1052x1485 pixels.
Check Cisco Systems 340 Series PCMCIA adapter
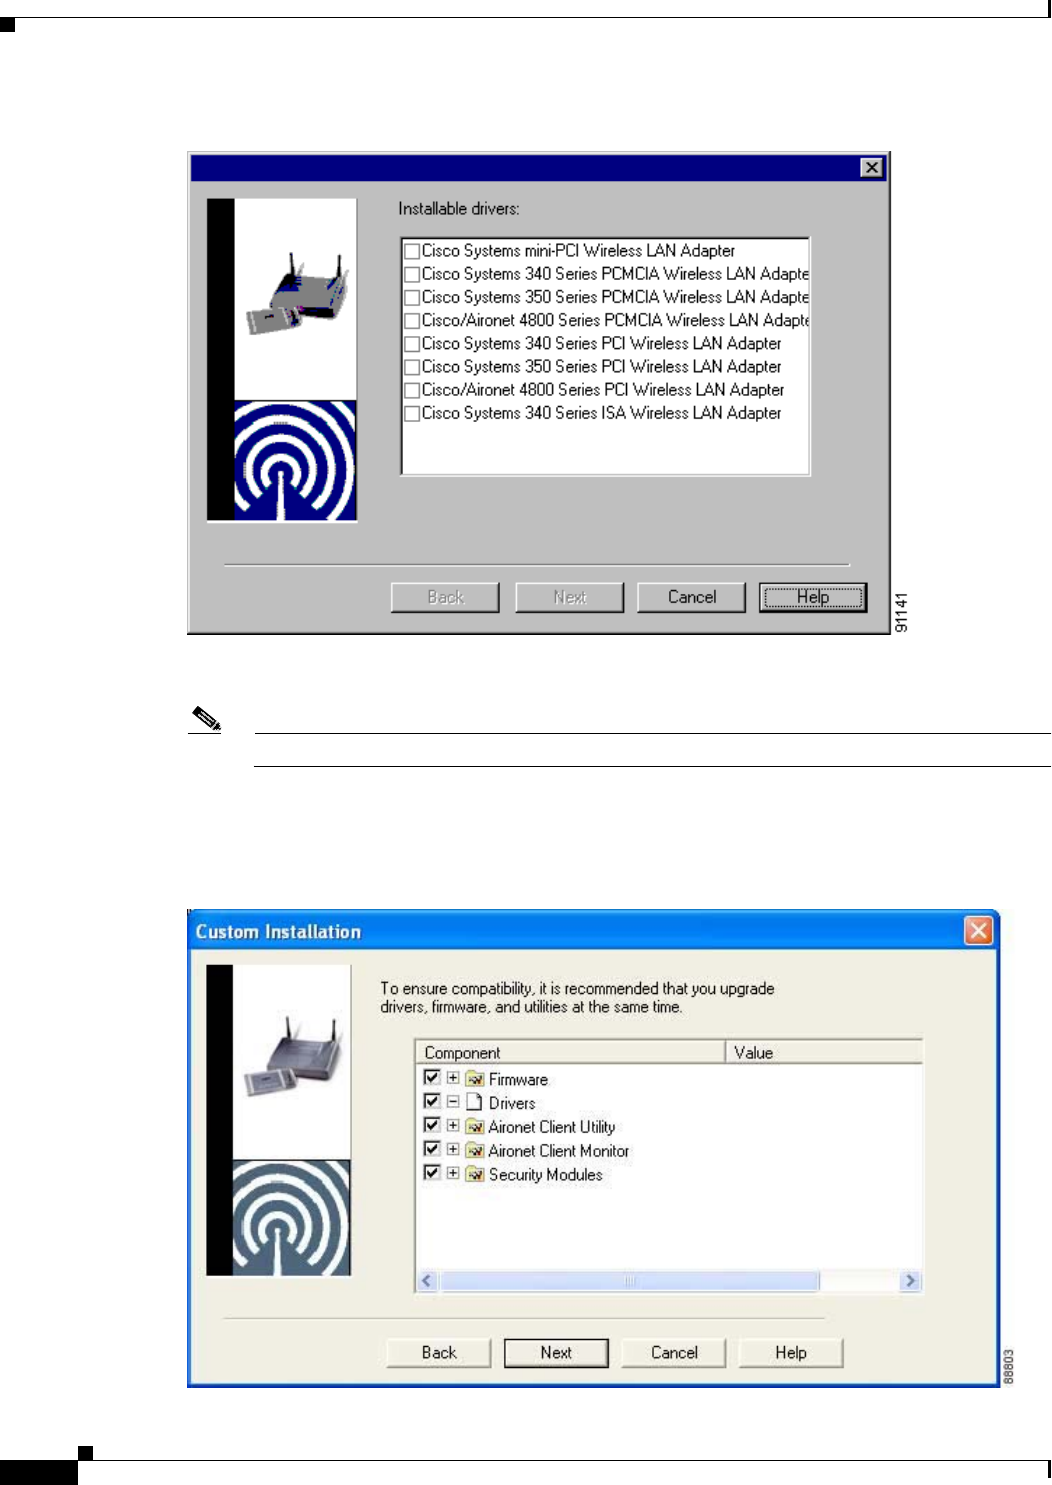point(411,274)
